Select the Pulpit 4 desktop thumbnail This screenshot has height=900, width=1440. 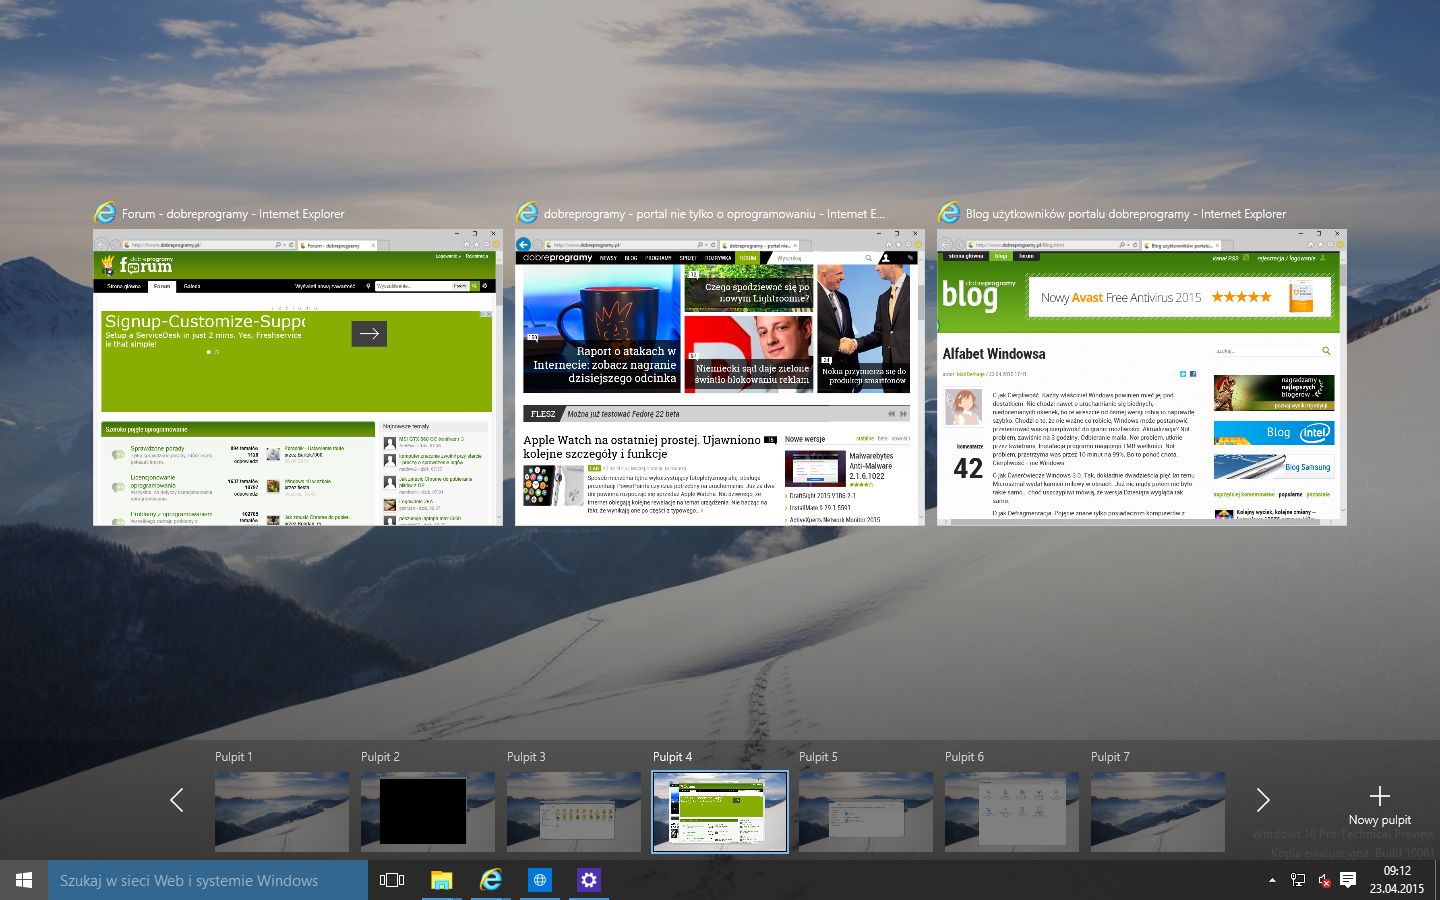[x=720, y=812]
